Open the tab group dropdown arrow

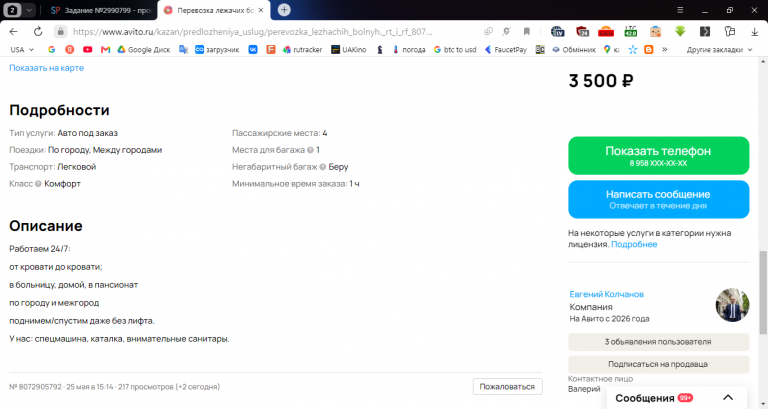29,10
